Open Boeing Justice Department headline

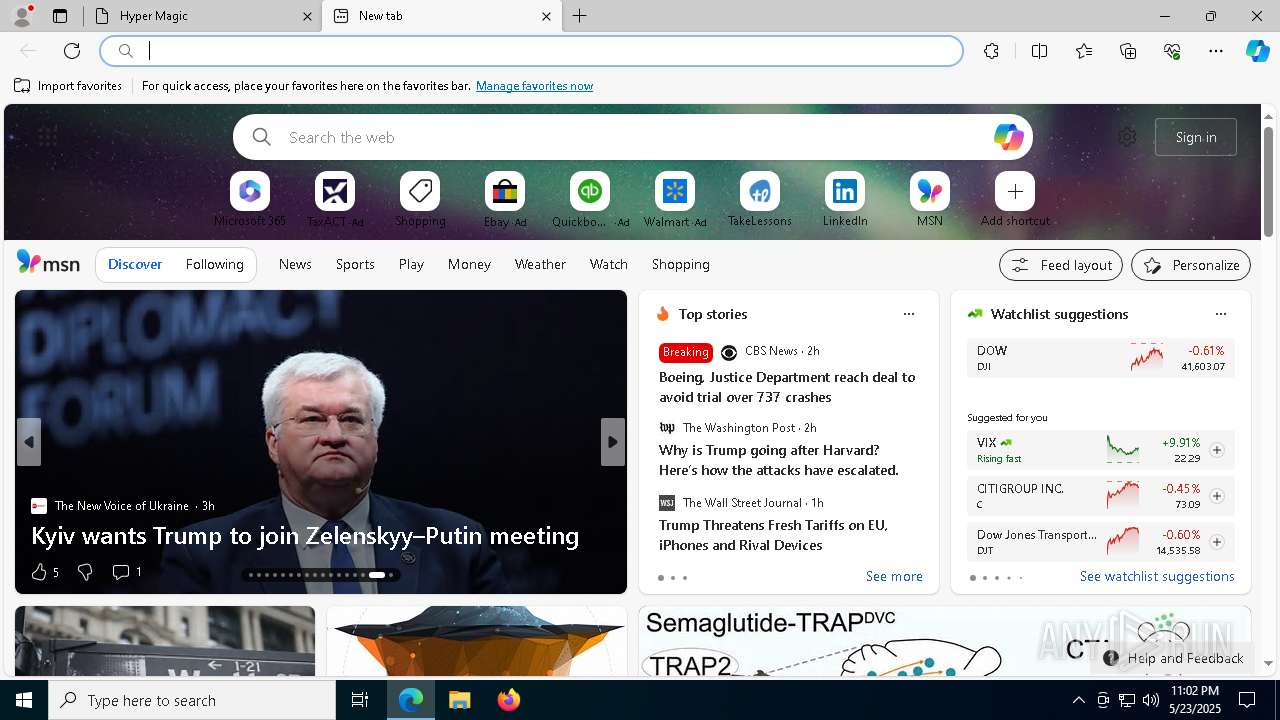(787, 387)
